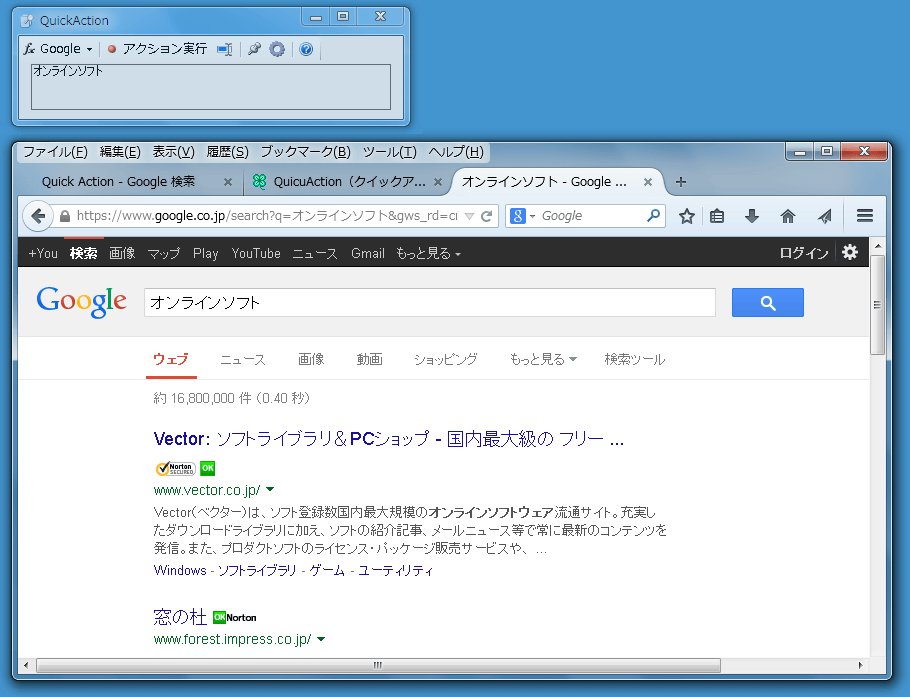Open QuickAction help icon
910x697 pixels.
(306, 49)
